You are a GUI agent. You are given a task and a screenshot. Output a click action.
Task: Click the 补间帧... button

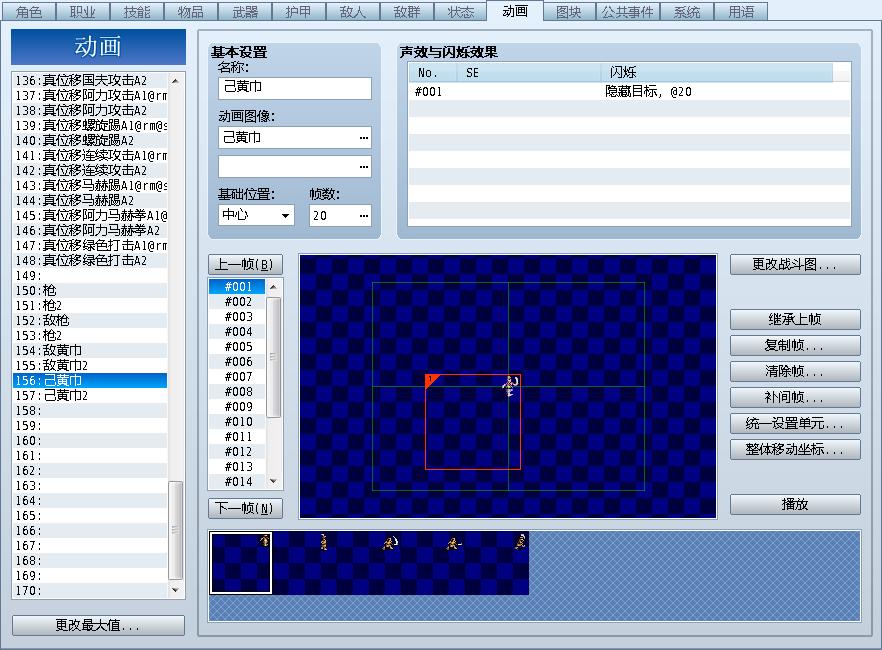pos(795,397)
